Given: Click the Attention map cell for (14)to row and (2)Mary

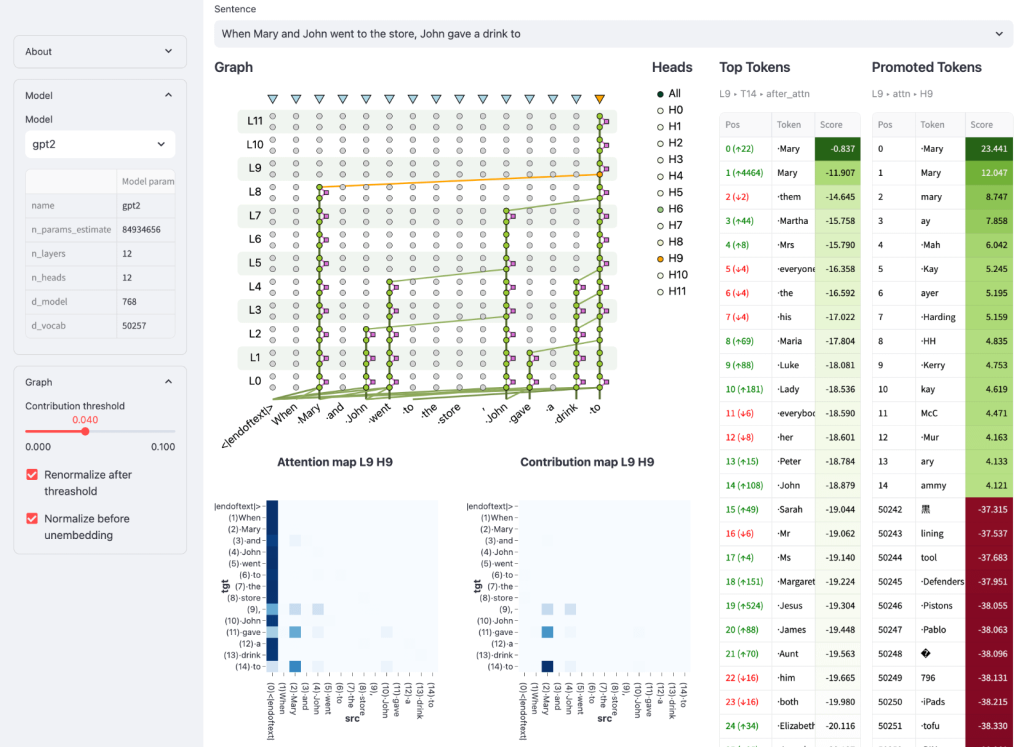Looking at the screenshot, I should click(295, 667).
